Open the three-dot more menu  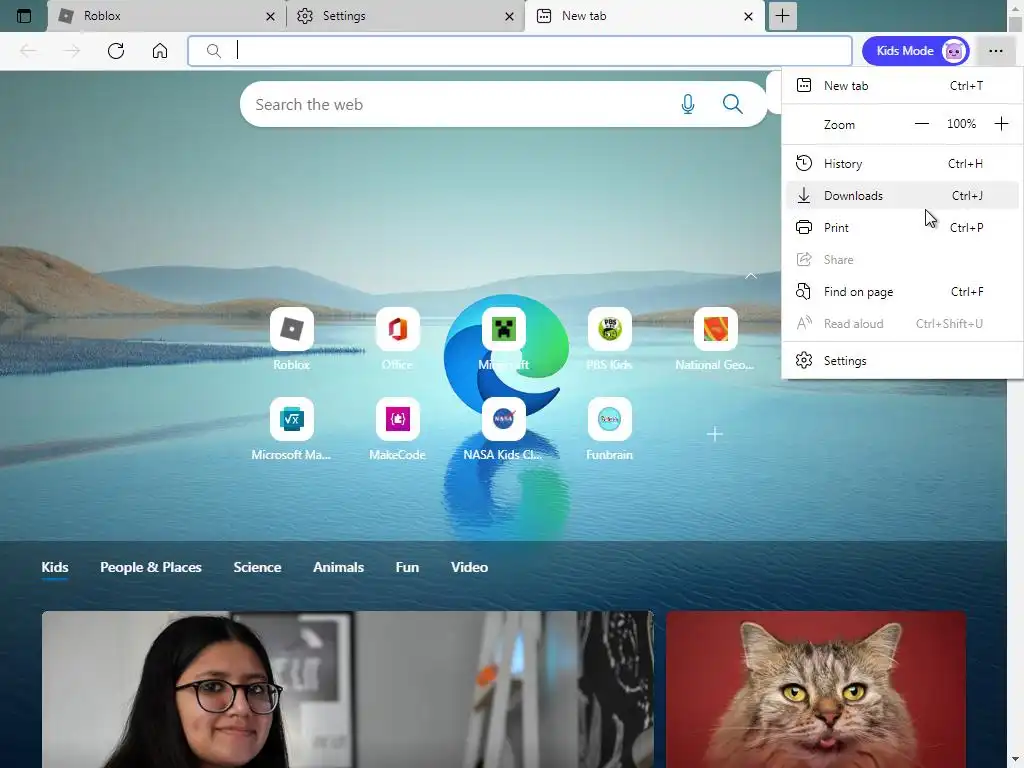tap(995, 51)
